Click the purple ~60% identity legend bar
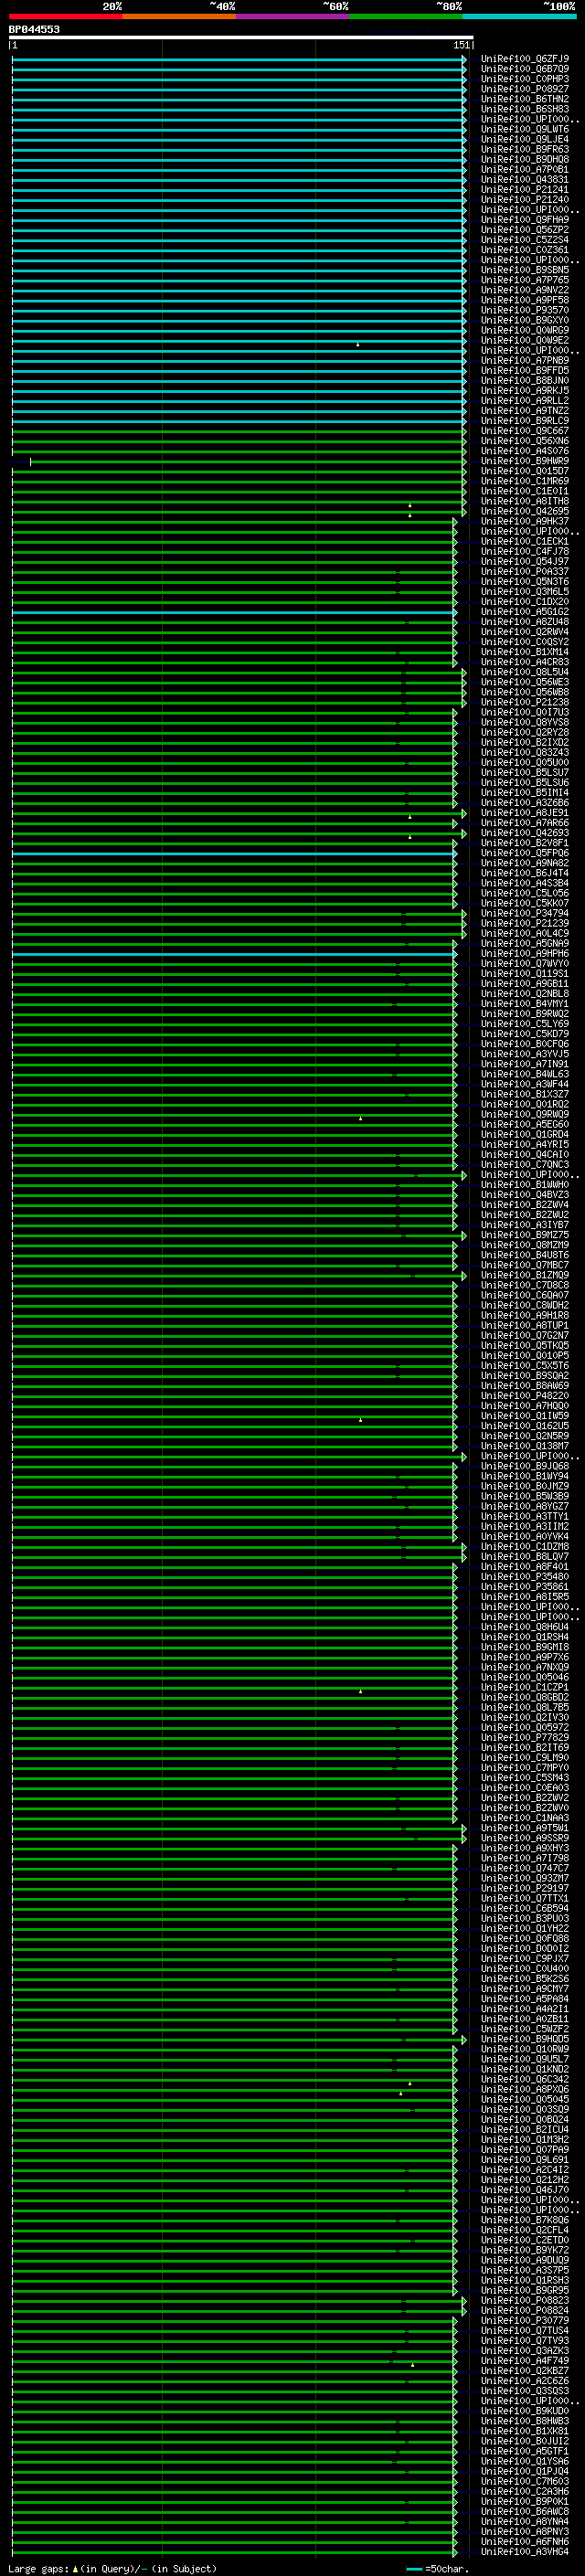Image resolution: width=585 pixels, height=2576 pixels. 293,16
